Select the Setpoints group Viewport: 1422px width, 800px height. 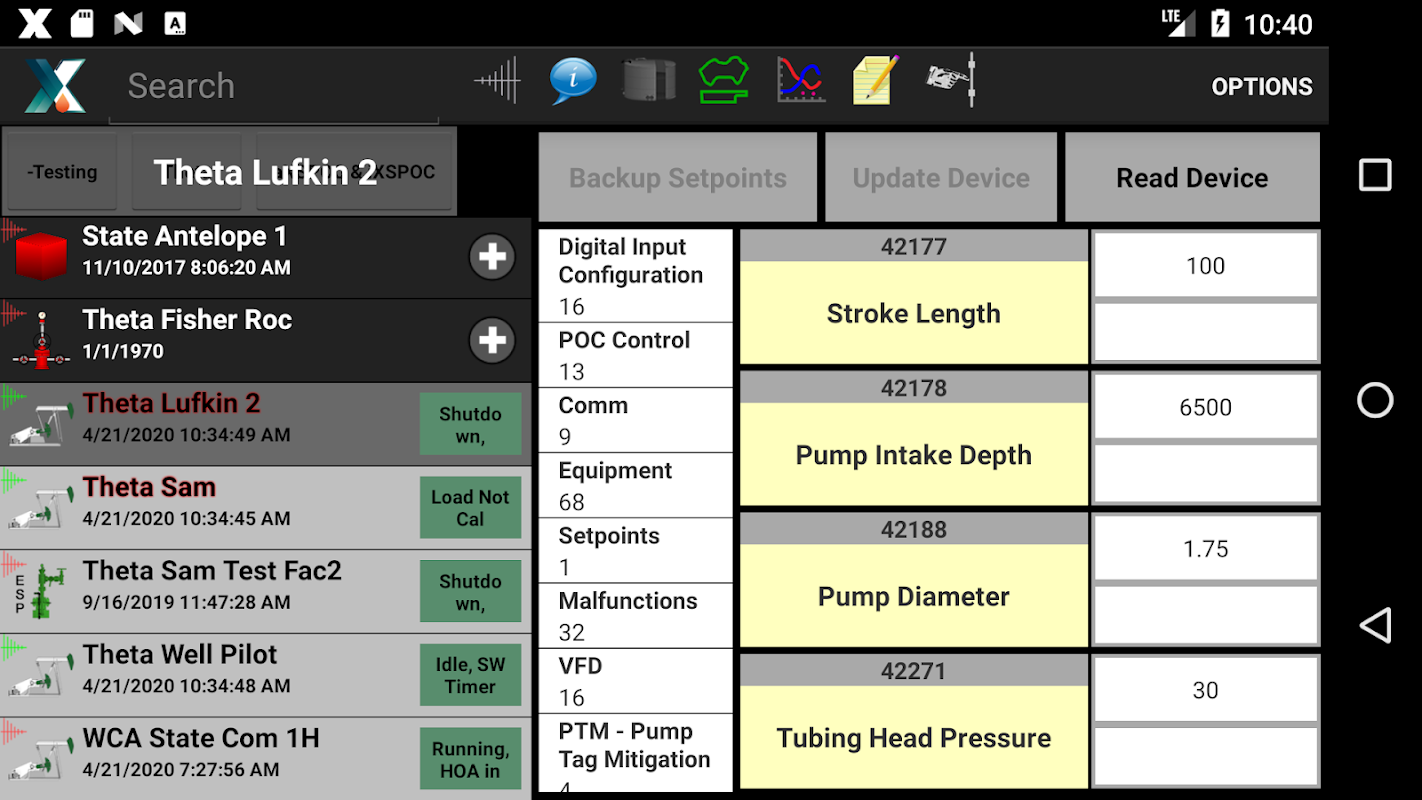636,550
